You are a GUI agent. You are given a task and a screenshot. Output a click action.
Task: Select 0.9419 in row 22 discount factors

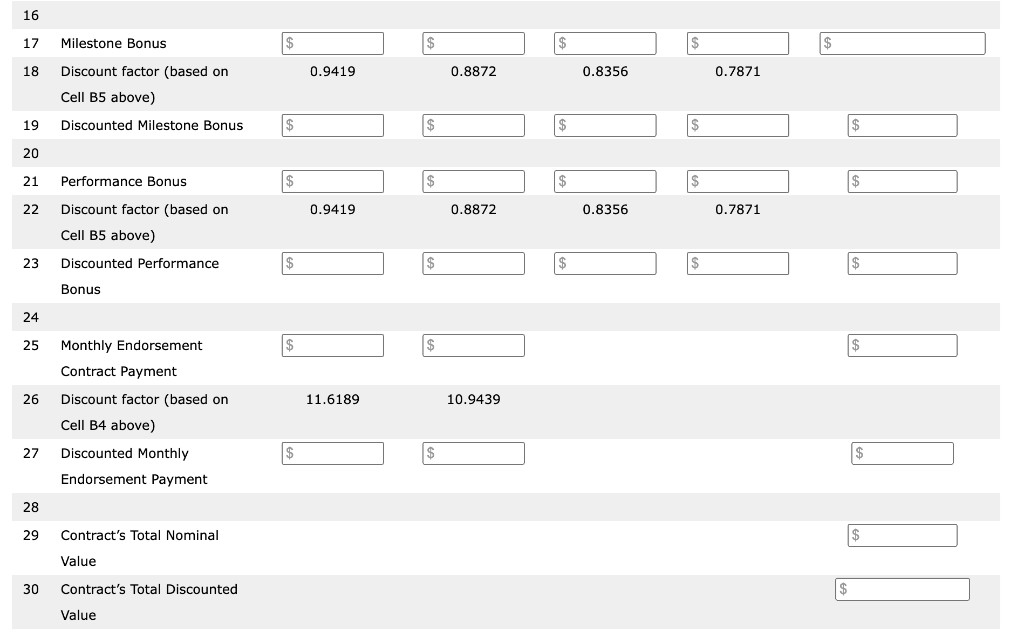point(332,210)
